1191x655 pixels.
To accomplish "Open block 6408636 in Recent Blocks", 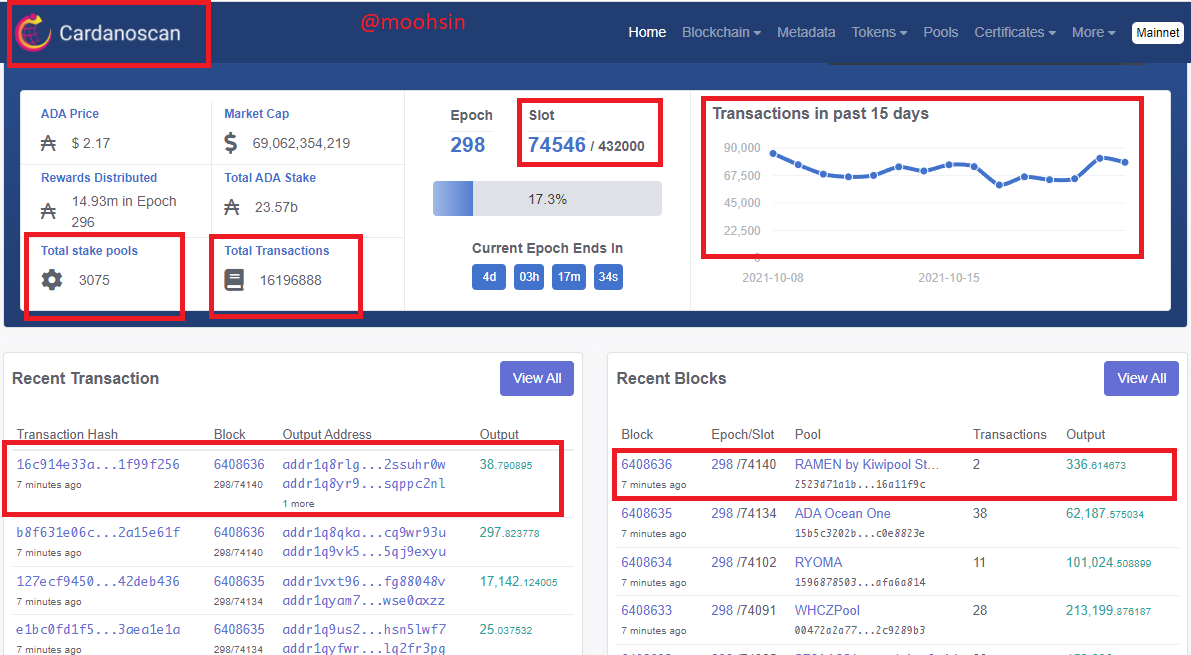I will [646, 464].
